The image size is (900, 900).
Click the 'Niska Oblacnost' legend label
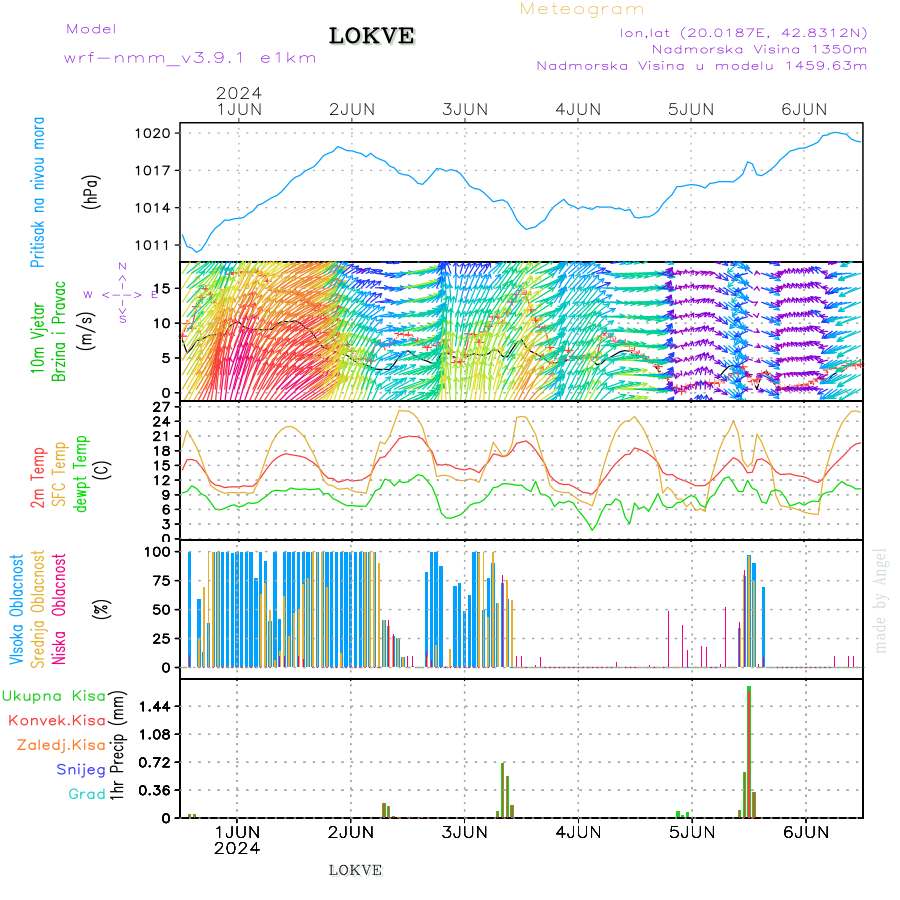[59, 609]
